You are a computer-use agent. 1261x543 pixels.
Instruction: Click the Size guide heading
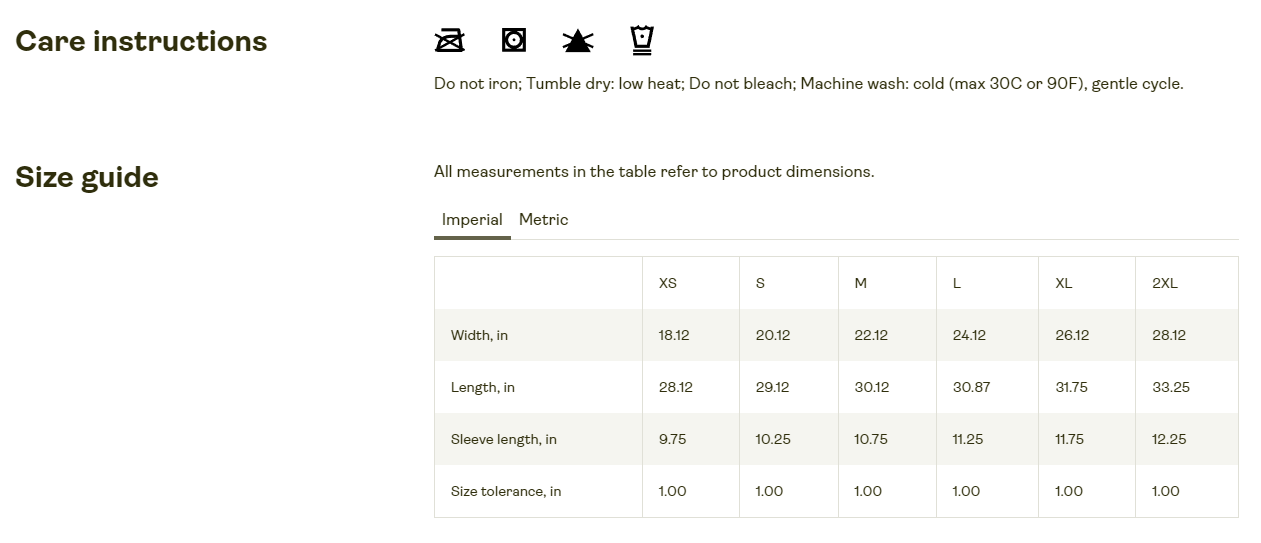click(87, 177)
